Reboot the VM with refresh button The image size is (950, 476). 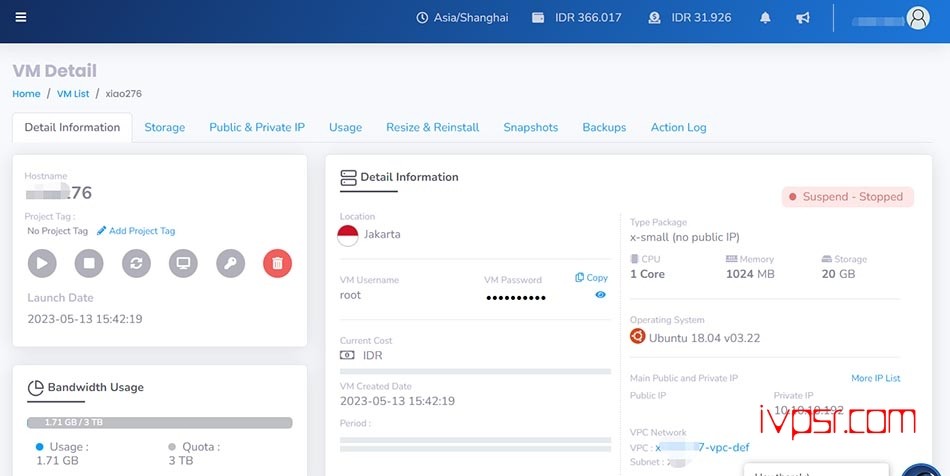[x=136, y=263]
